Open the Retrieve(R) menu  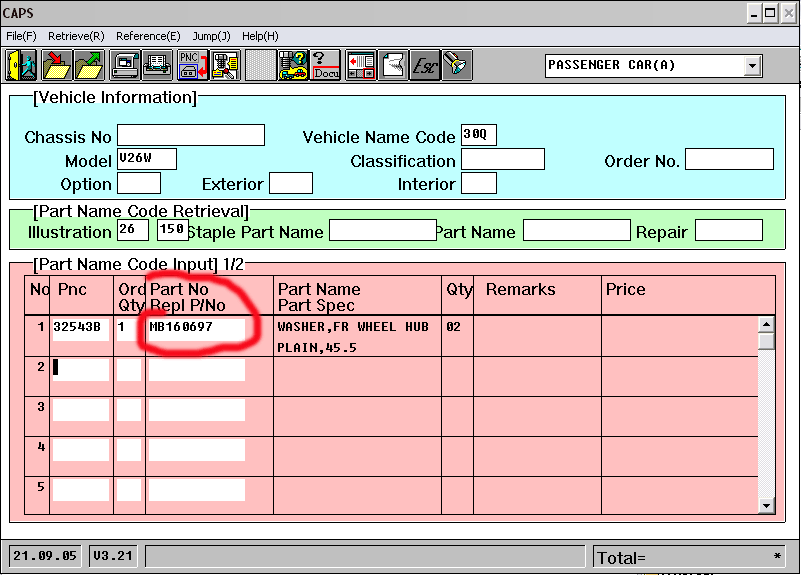pyautogui.click(x=76, y=36)
